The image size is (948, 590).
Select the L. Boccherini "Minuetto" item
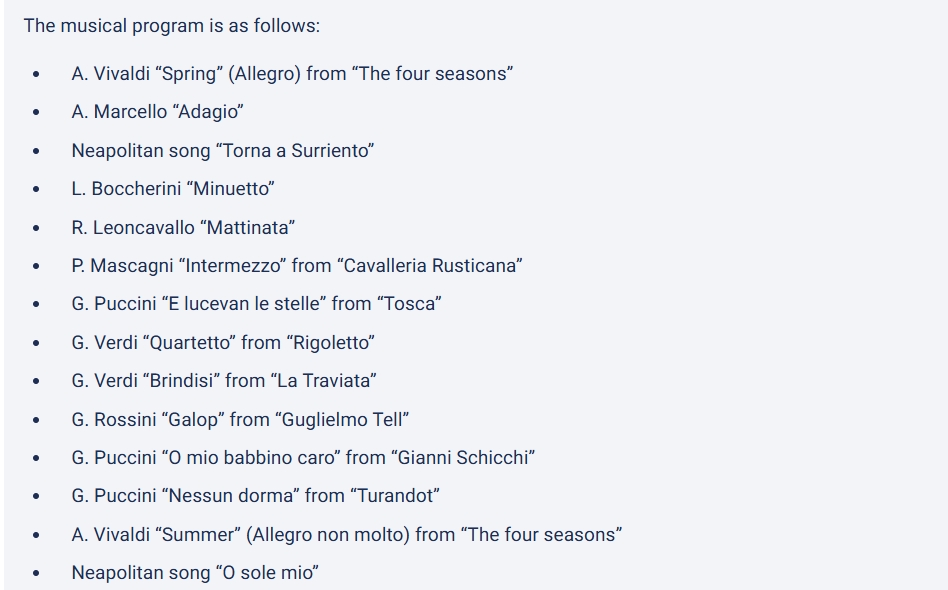tap(173, 189)
